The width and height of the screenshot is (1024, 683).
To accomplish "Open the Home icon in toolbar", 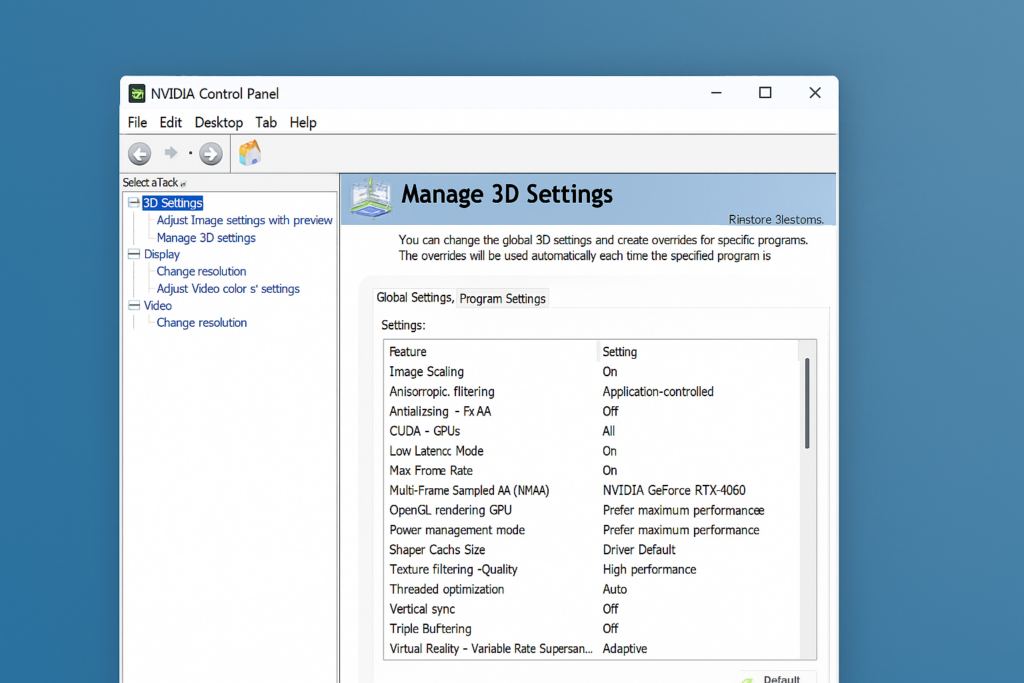I will 249,153.
